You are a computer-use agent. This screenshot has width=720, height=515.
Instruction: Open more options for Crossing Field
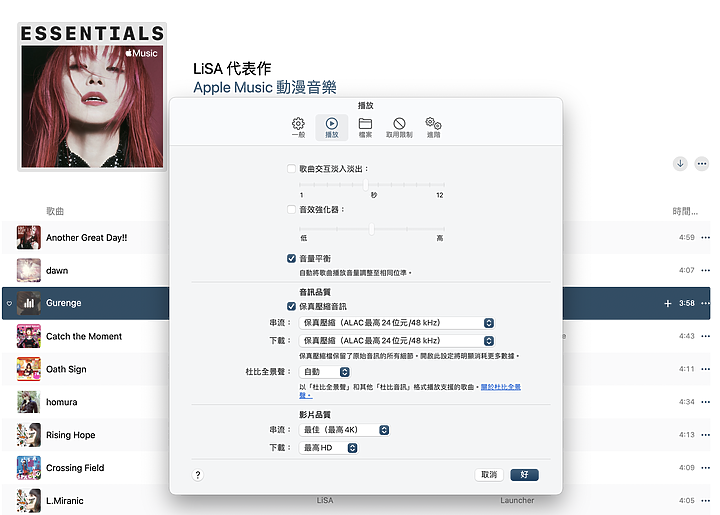coord(705,468)
